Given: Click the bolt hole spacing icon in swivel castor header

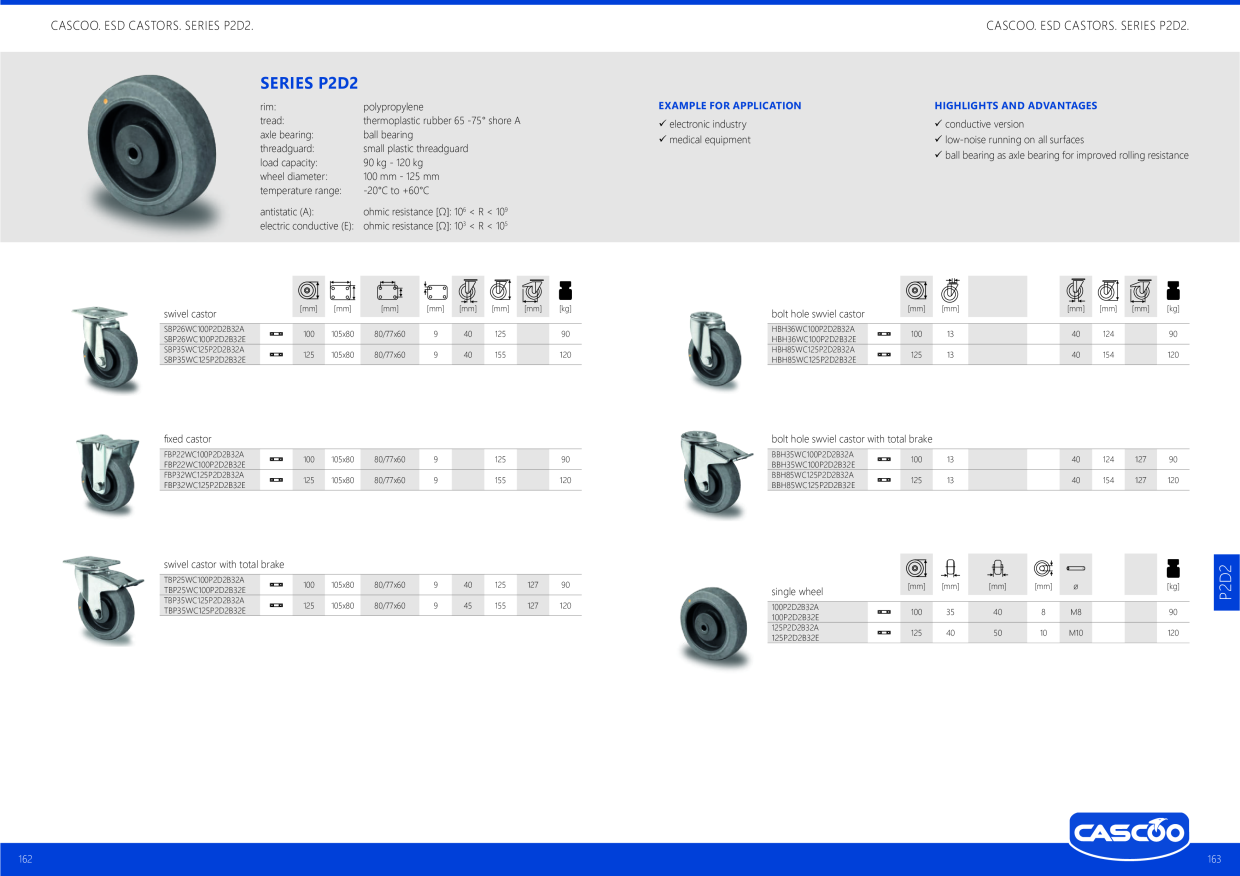Looking at the screenshot, I should (389, 290).
